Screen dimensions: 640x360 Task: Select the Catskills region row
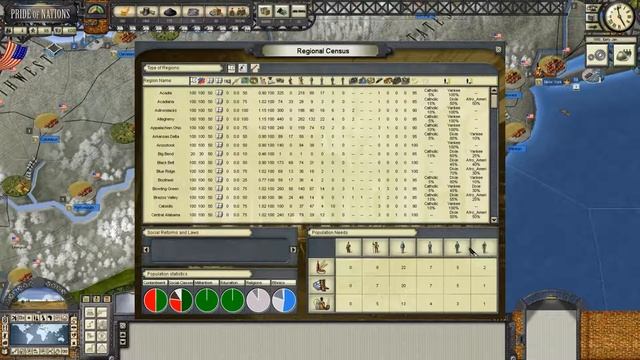[316, 206]
